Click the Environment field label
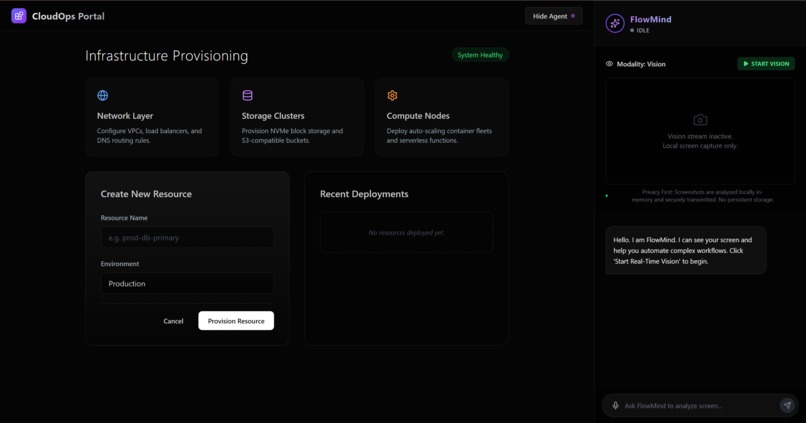Image resolution: width=806 pixels, height=423 pixels. (120, 264)
